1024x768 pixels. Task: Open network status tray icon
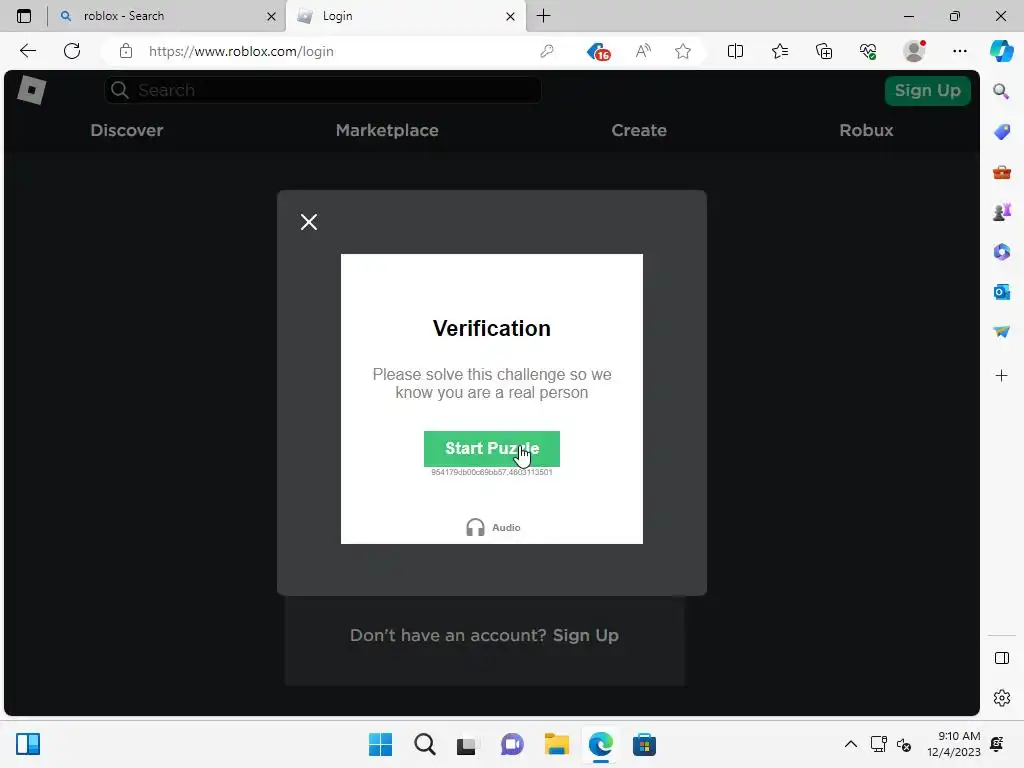point(878,744)
